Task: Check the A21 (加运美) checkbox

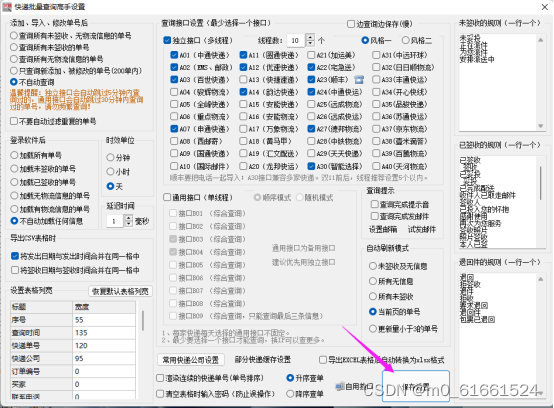Action: pos(311,55)
